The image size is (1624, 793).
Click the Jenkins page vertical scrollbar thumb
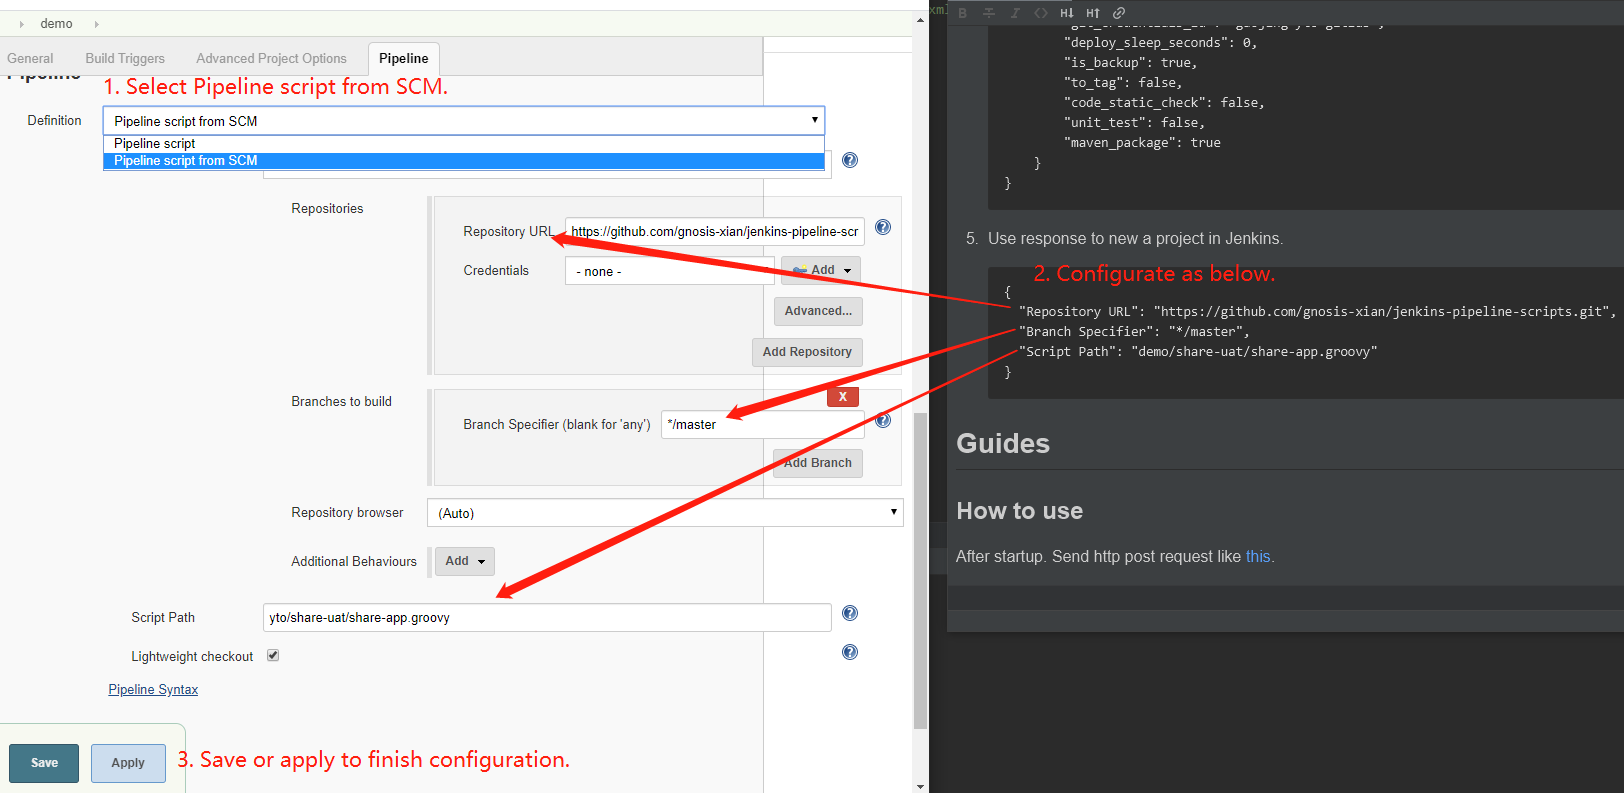pos(921,570)
